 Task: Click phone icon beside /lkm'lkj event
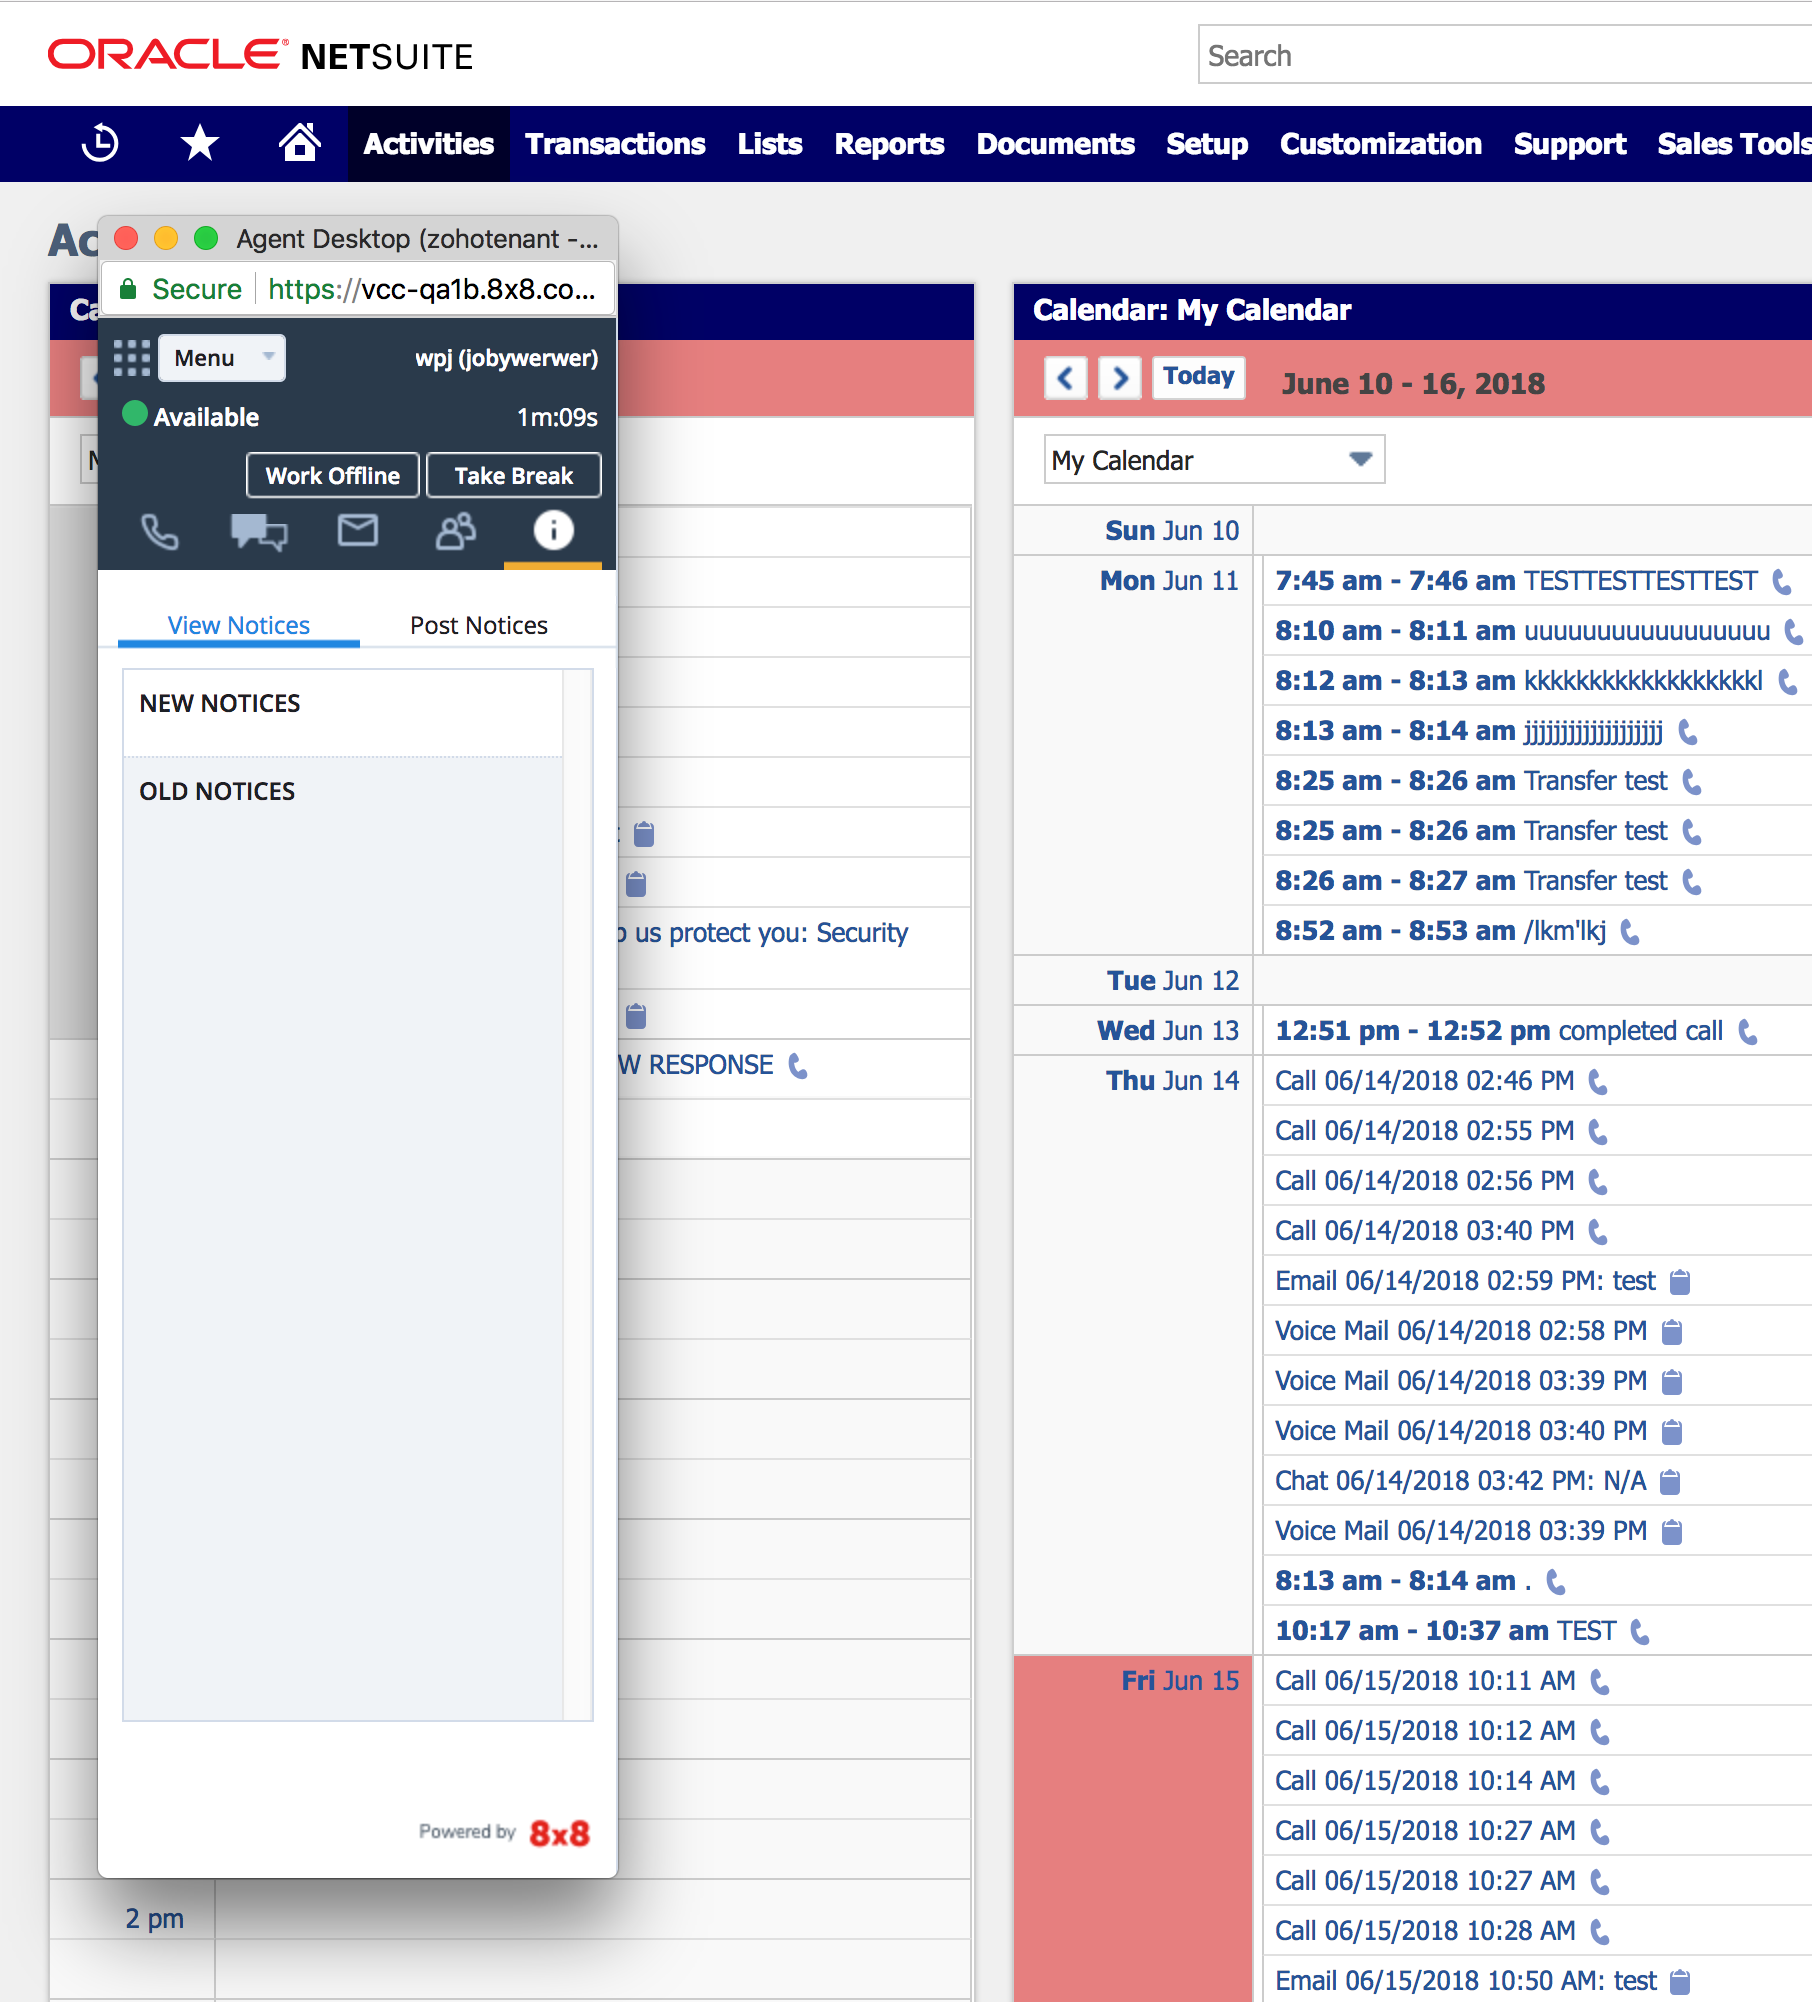1630,932
